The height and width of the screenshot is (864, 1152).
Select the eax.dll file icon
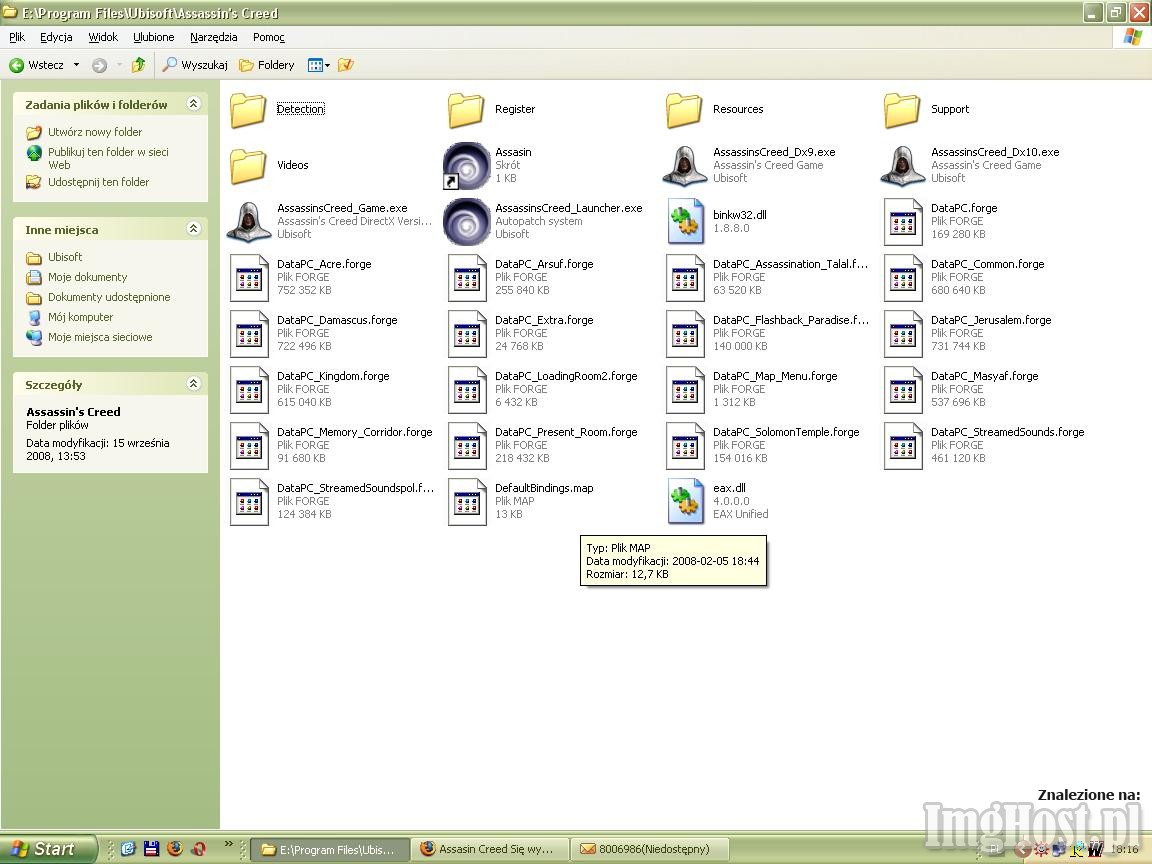(685, 501)
